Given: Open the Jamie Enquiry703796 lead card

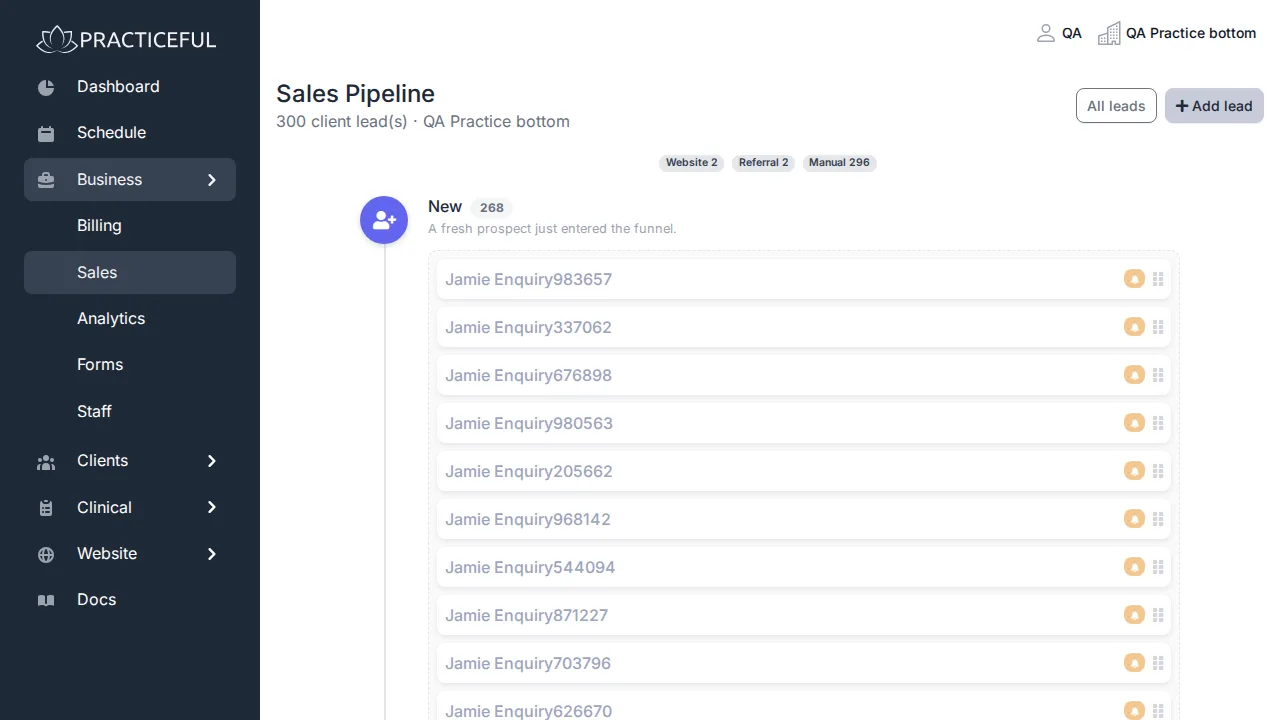Looking at the screenshot, I should 804,663.
